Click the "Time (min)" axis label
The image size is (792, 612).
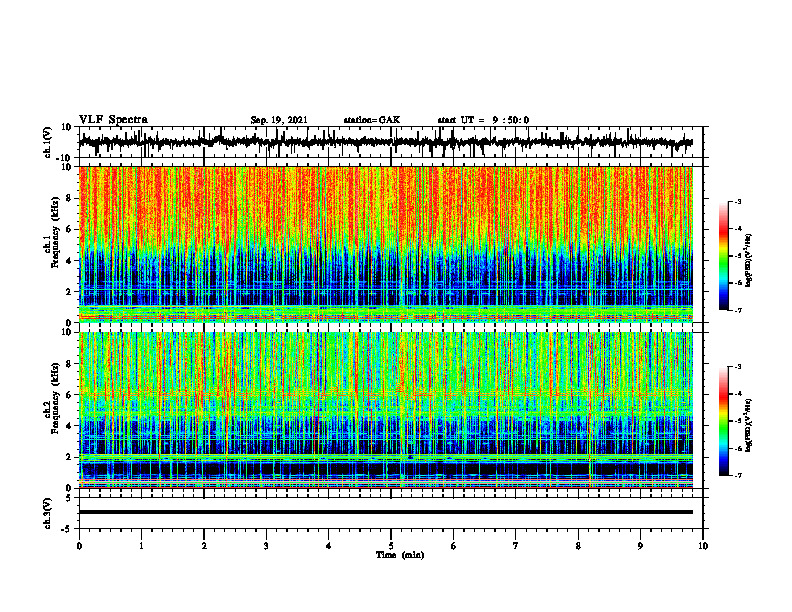400,555
